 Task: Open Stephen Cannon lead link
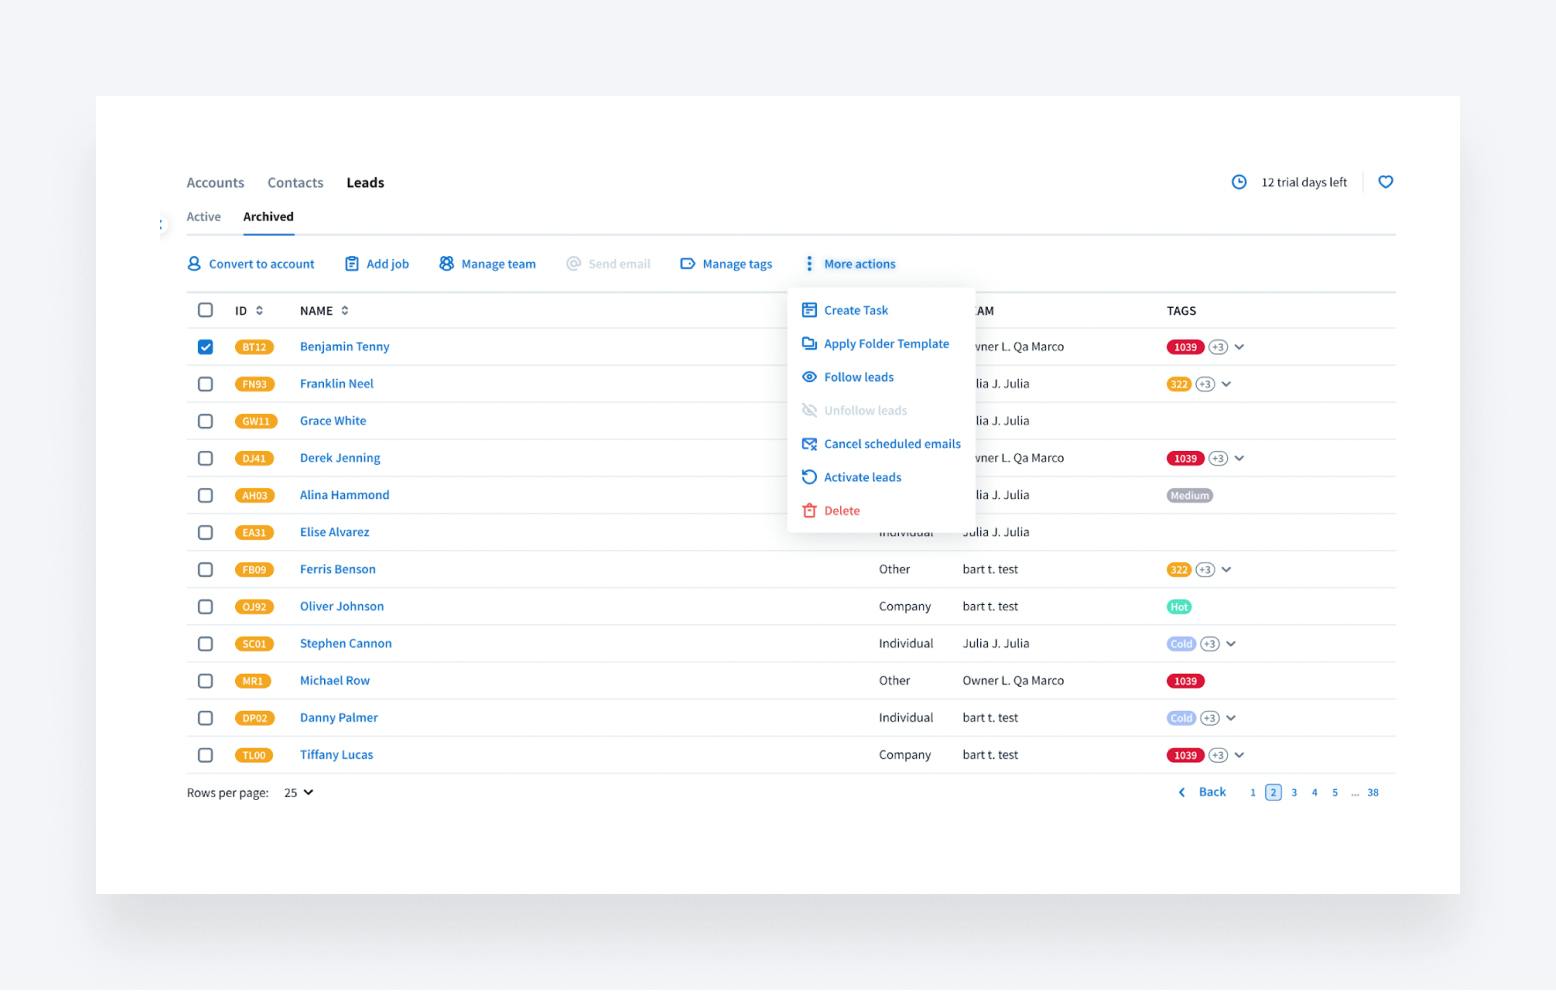[345, 644]
